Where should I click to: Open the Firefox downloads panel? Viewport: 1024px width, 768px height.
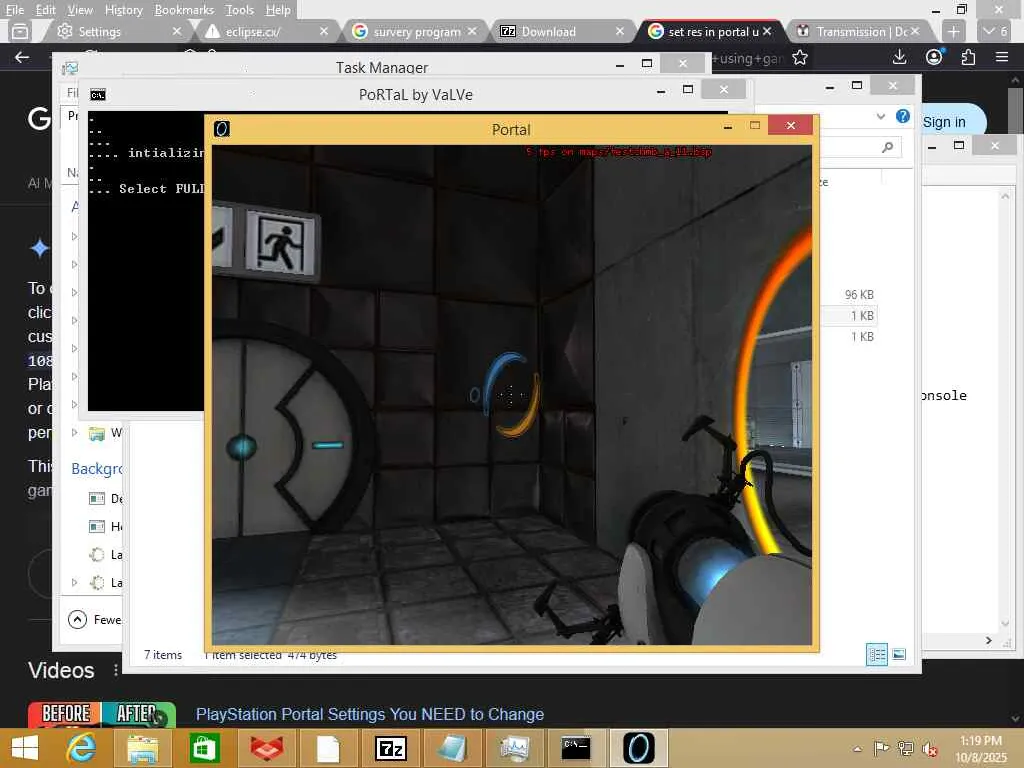point(899,57)
